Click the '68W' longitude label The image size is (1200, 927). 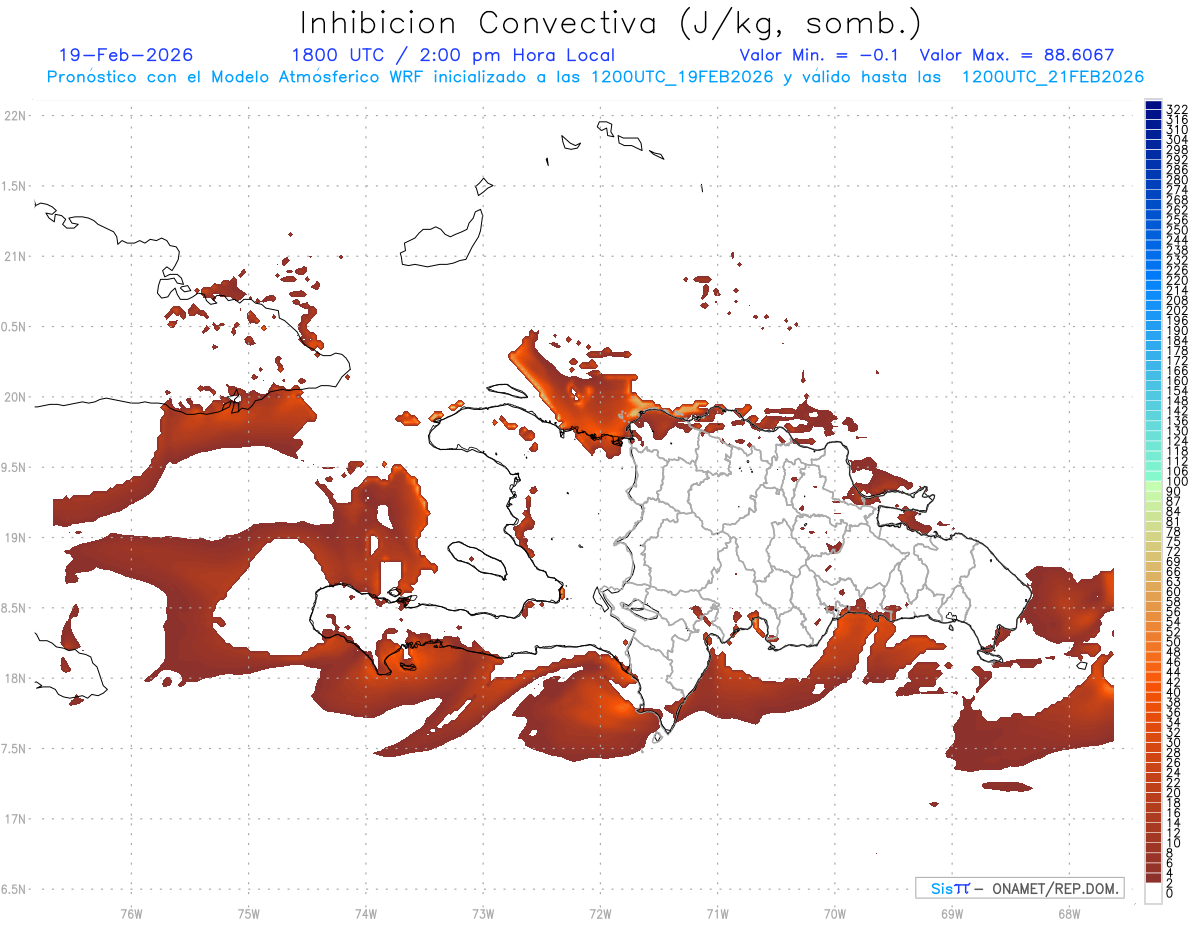(1069, 913)
